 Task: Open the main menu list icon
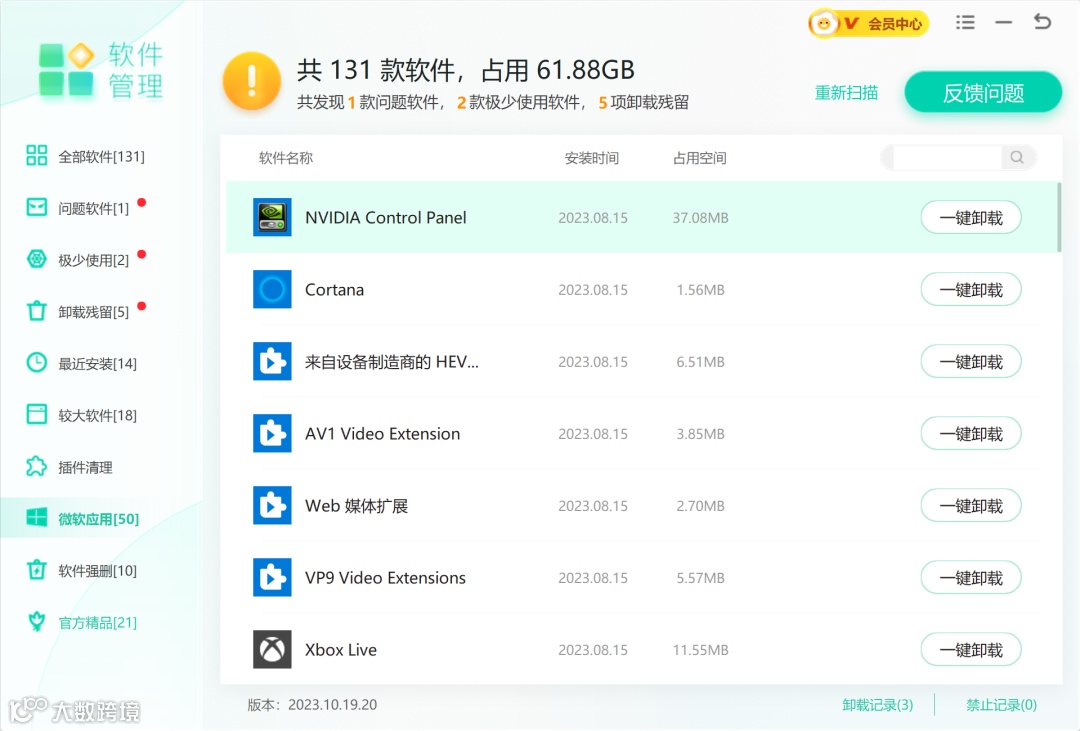point(965,23)
